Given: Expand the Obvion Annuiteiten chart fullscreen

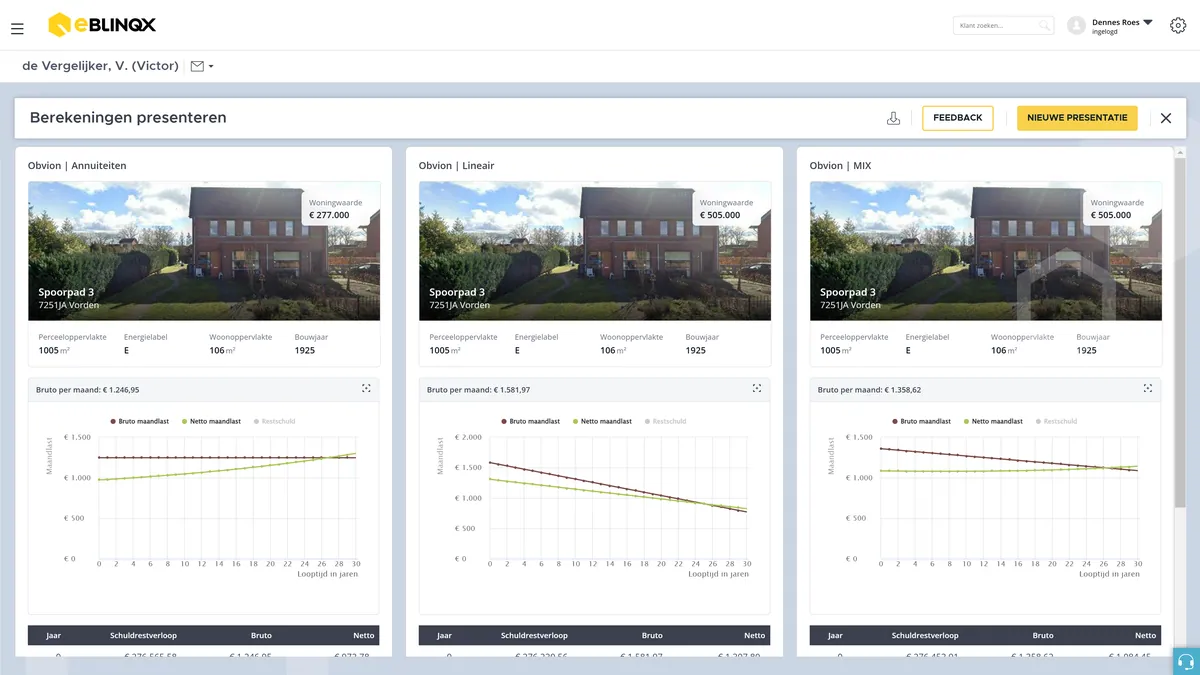Looking at the screenshot, I should [x=366, y=388].
